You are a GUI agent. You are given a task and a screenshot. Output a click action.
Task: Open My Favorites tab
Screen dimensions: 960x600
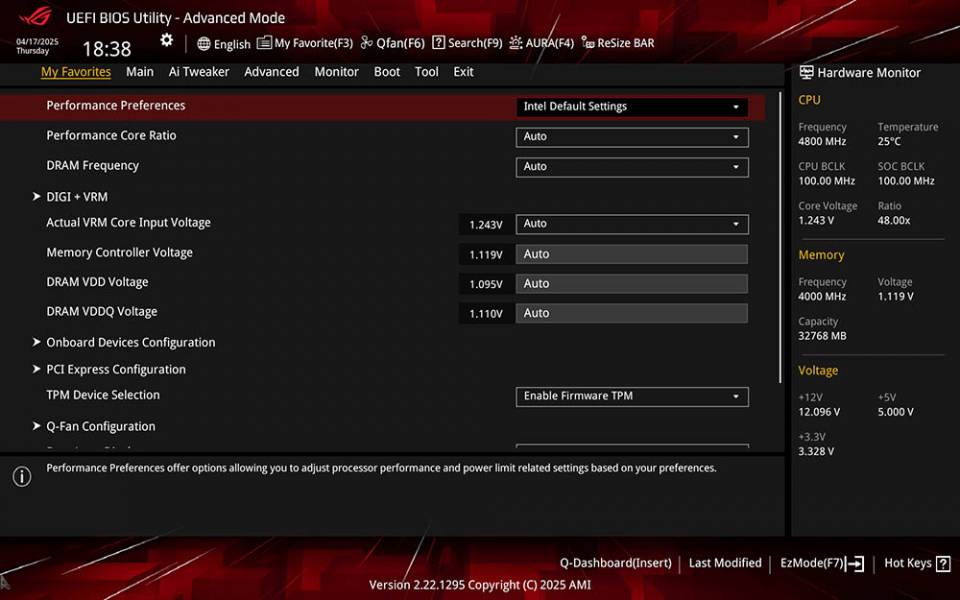76,72
